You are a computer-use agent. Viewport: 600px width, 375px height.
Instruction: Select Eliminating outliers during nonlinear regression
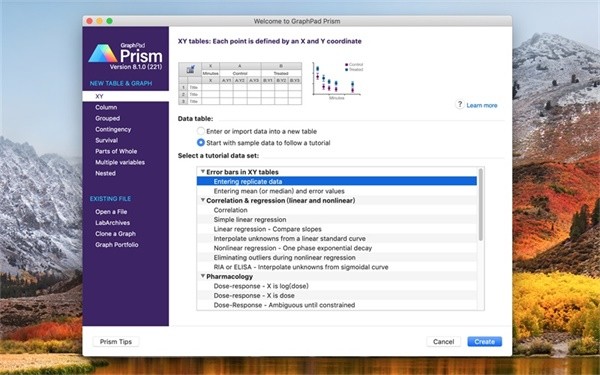(x=337, y=258)
